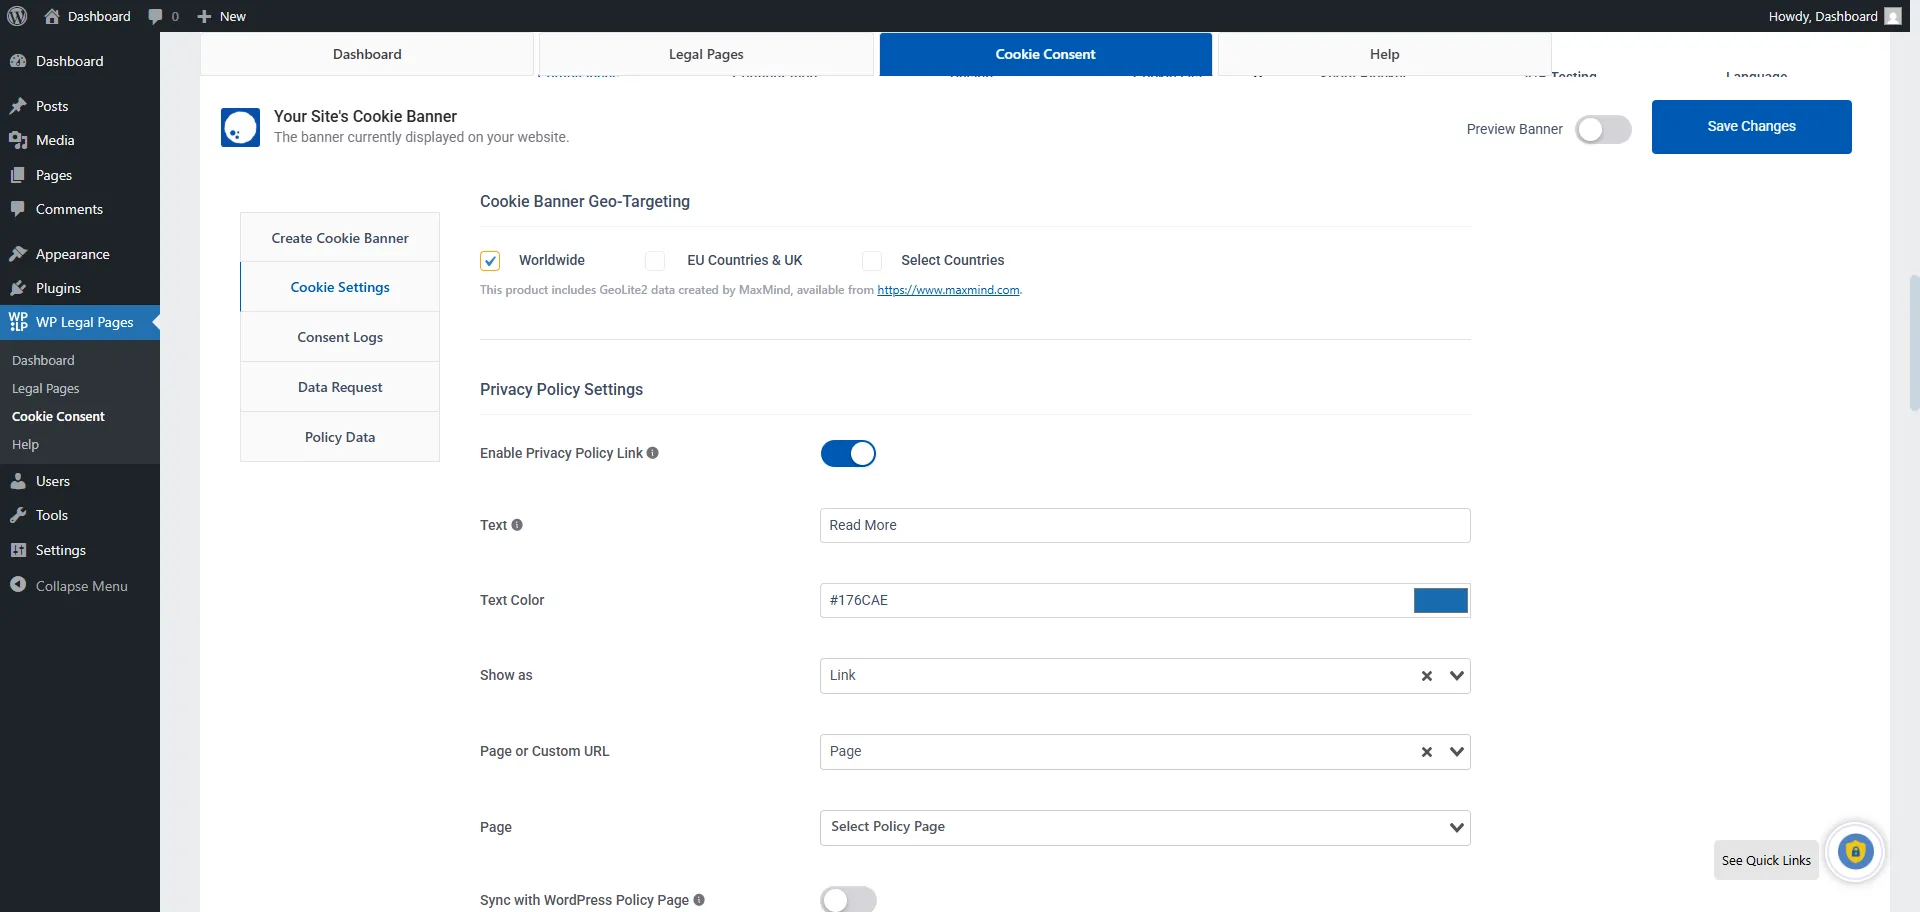
Task: Click the Text Color swatch
Action: (1439, 600)
